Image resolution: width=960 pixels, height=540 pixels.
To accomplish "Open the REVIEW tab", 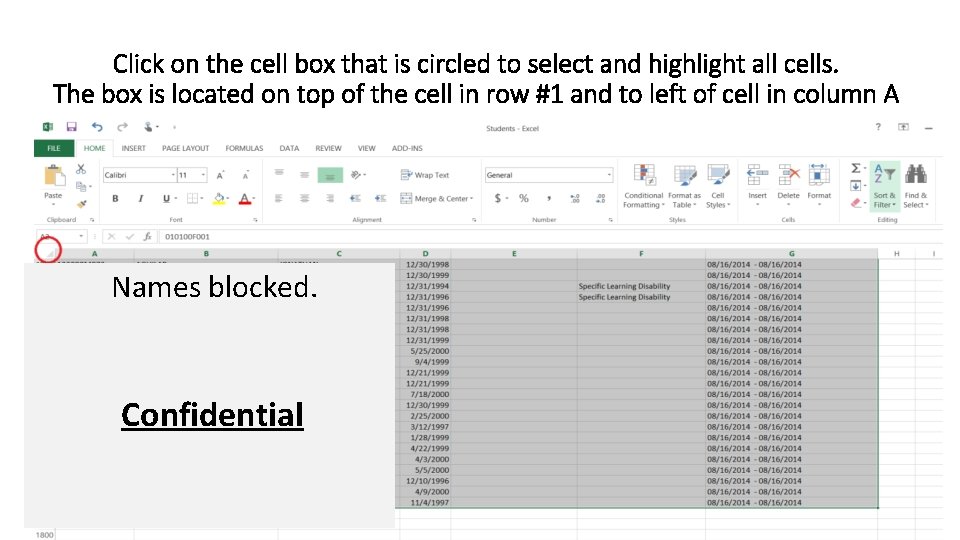I will [328, 148].
